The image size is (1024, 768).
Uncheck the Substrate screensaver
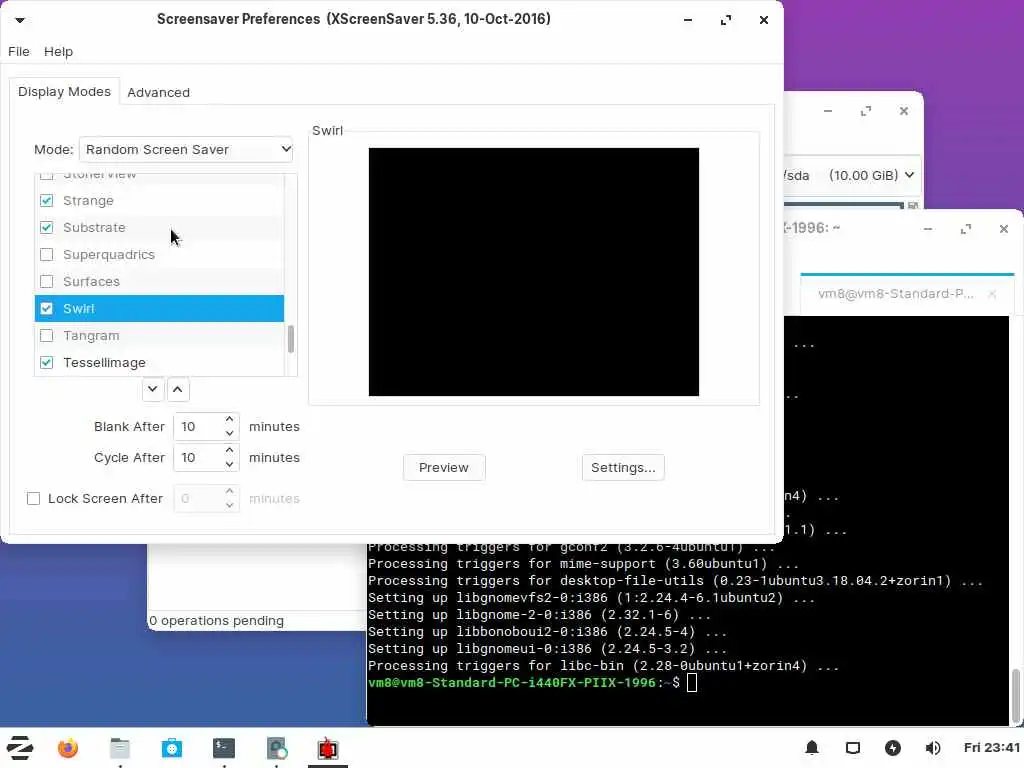pyautogui.click(x=46, y=227)
